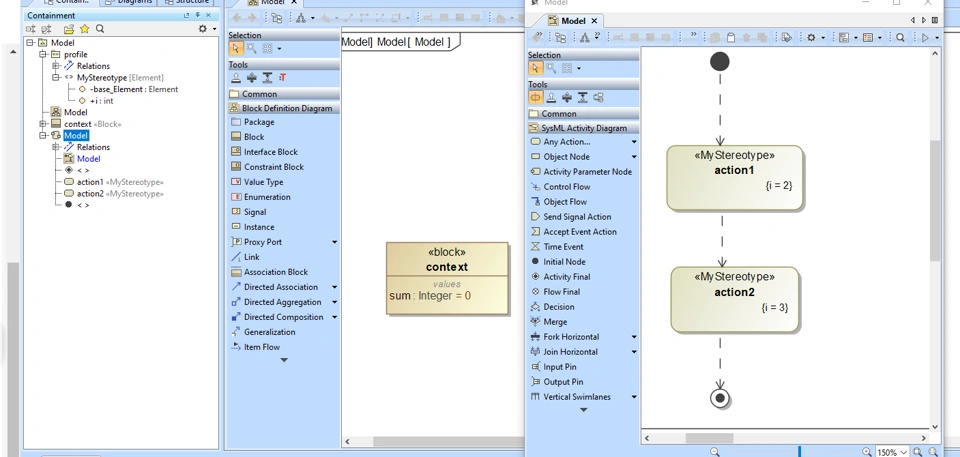Collapse the MyStereotype tree node
The width and height of the screenshot is (960, 457).
56,78
